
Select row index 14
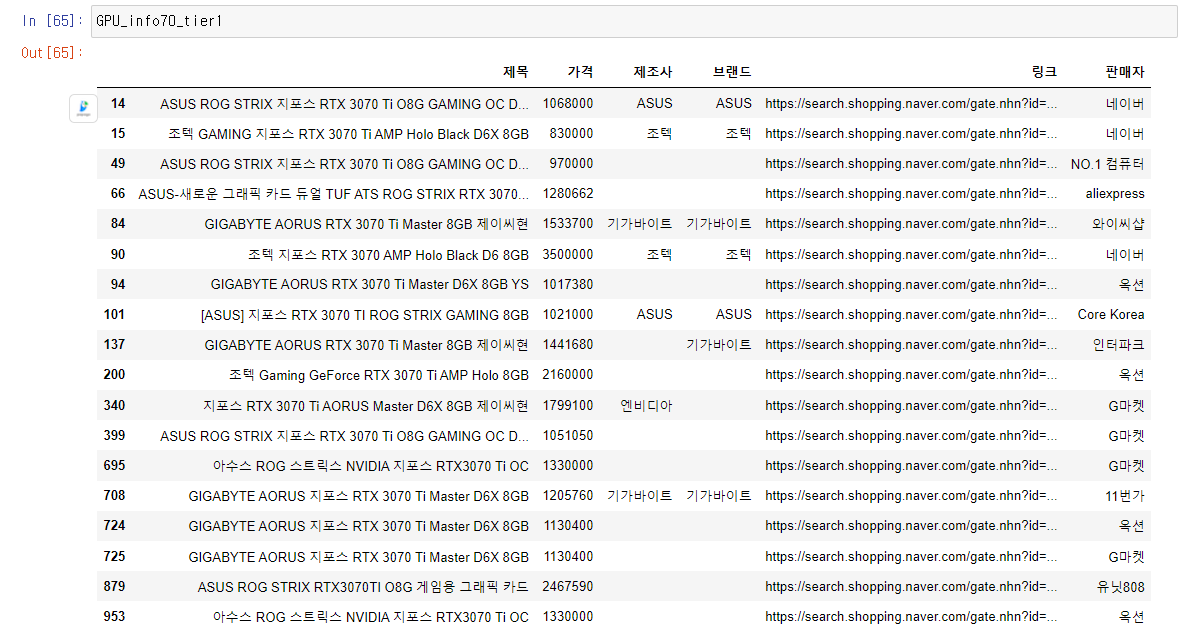pos(118,103)
